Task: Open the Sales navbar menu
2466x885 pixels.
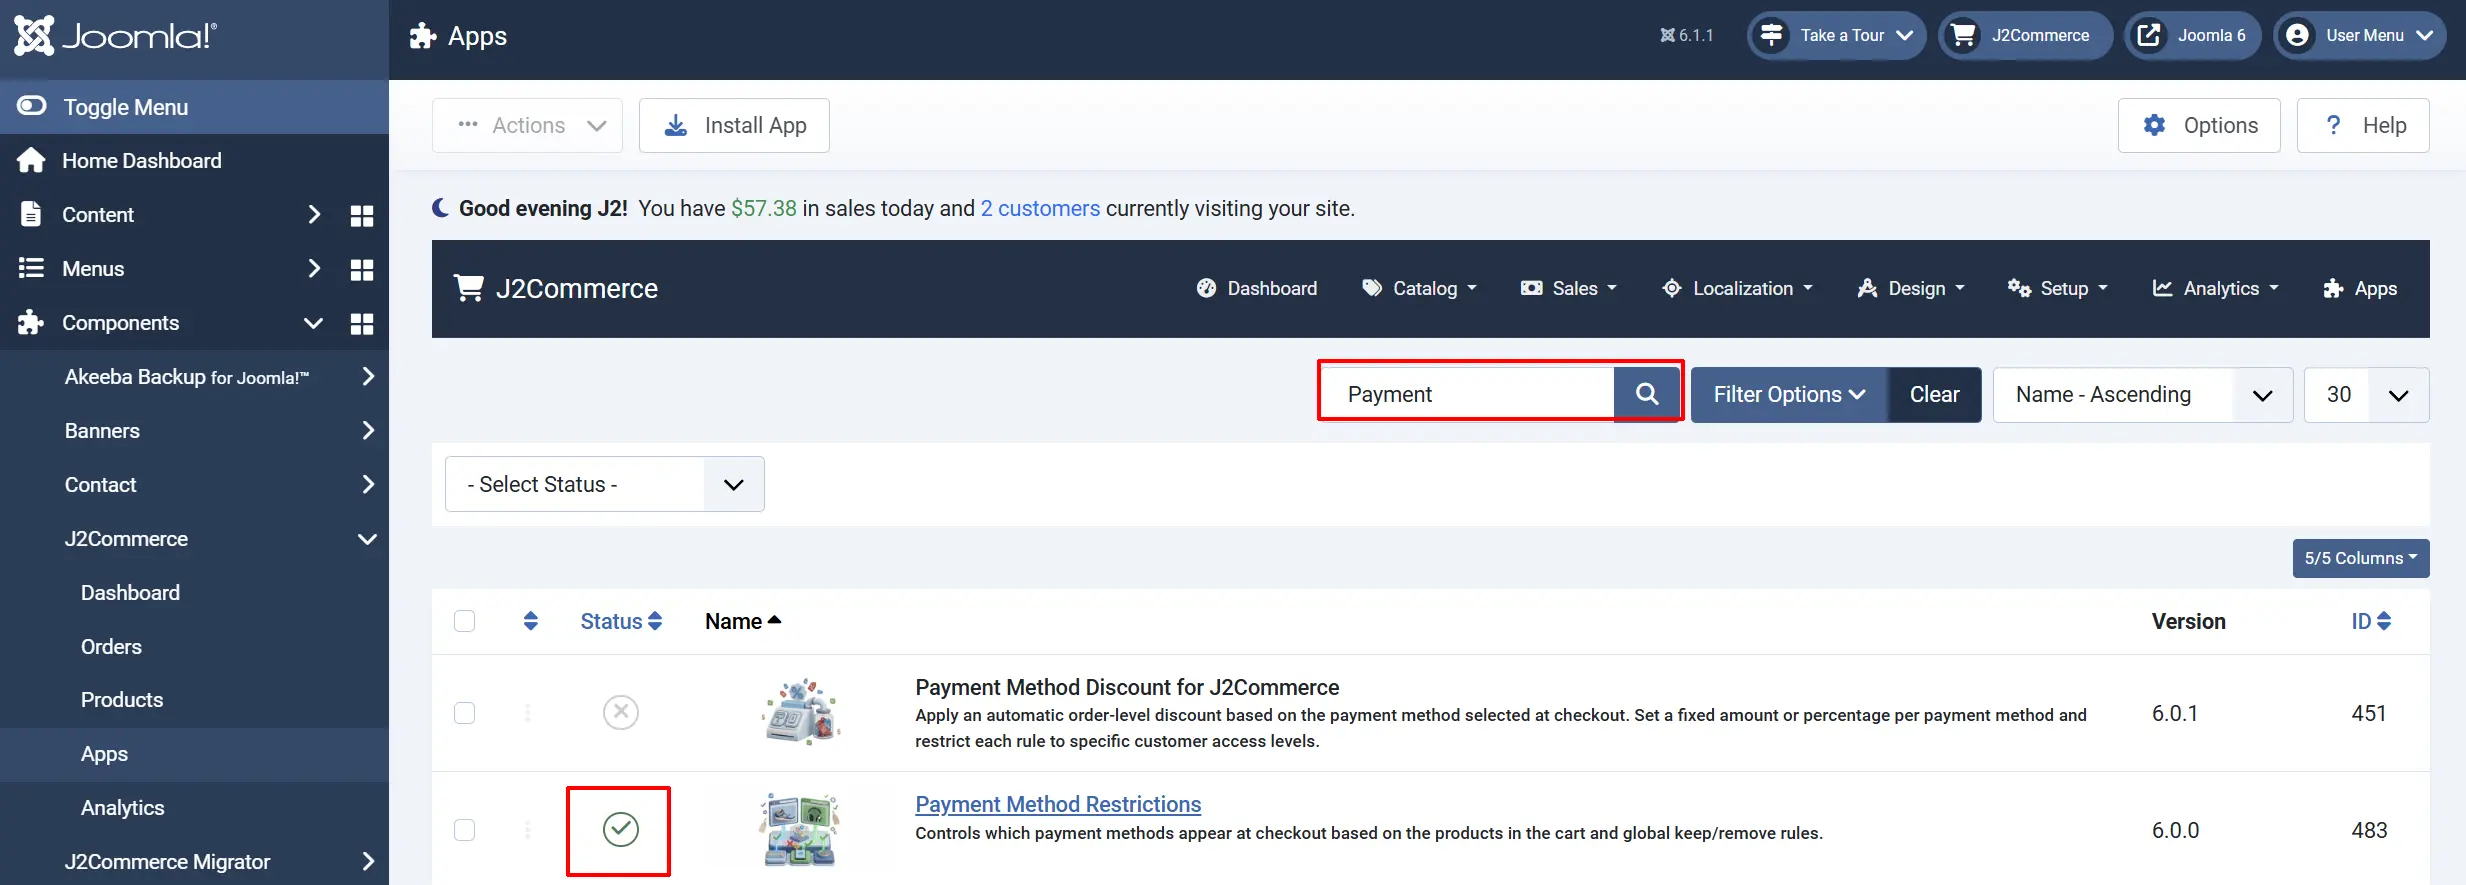Action: click(1568, 288)
